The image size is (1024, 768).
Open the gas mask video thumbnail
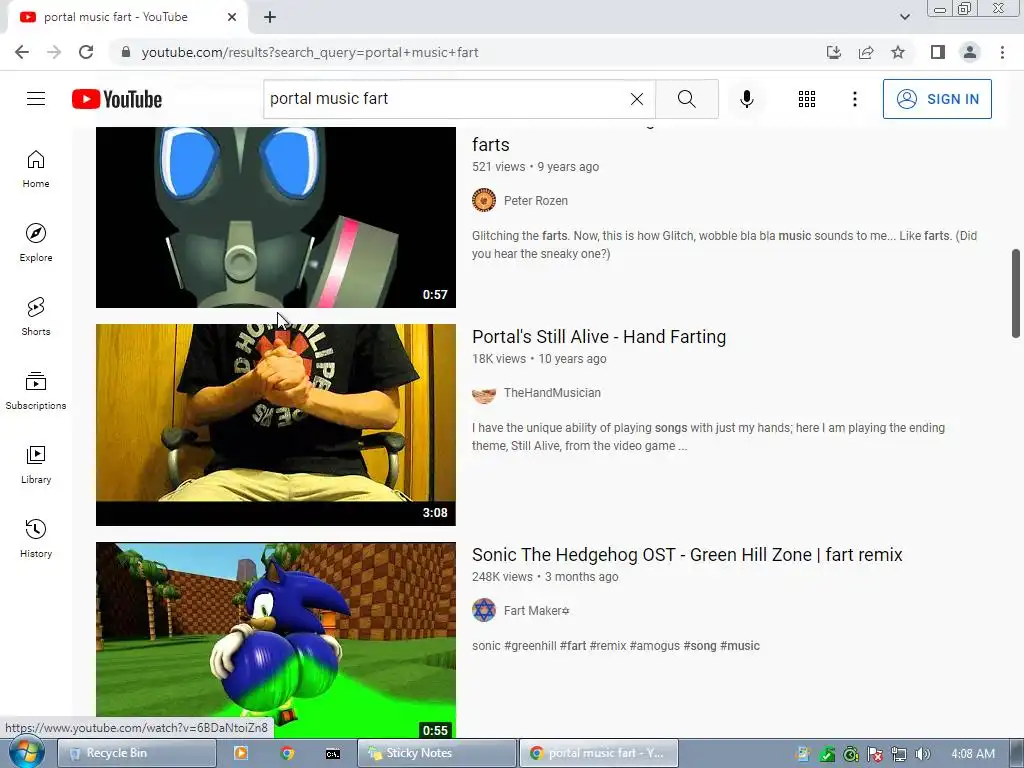(276, 217)
